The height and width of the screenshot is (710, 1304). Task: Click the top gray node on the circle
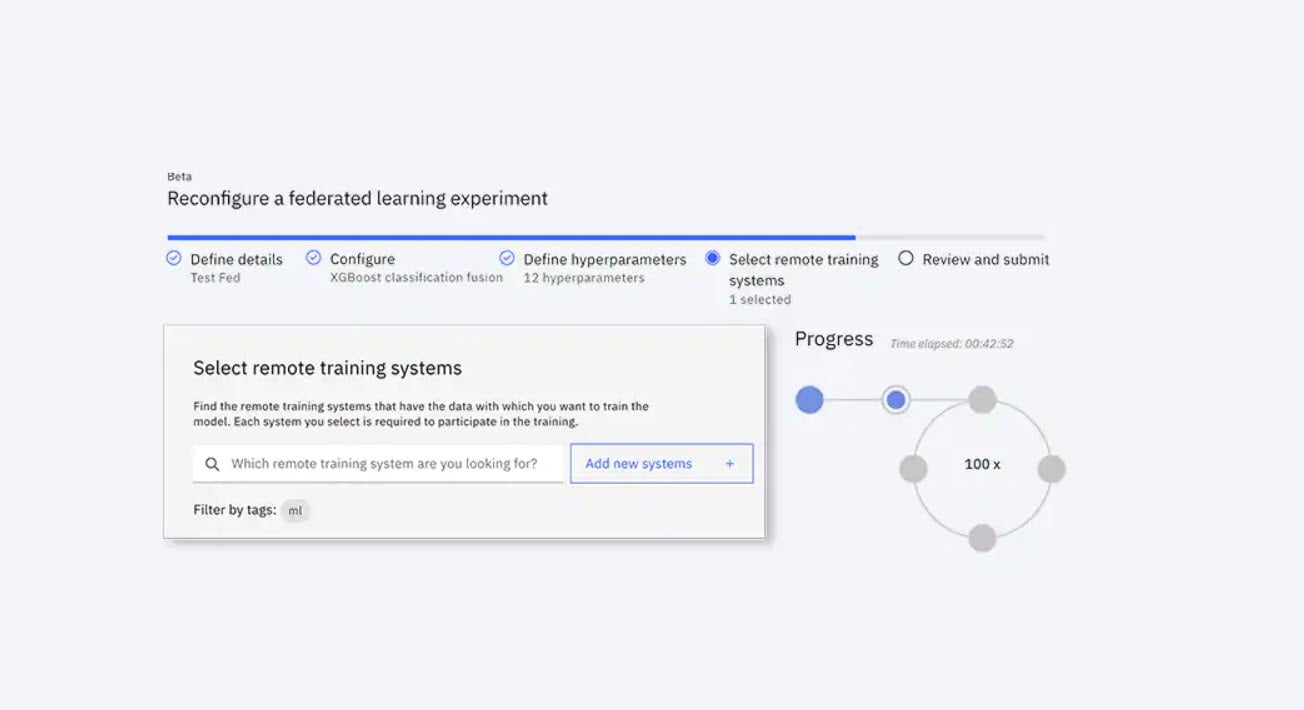[x=983, y=400]
